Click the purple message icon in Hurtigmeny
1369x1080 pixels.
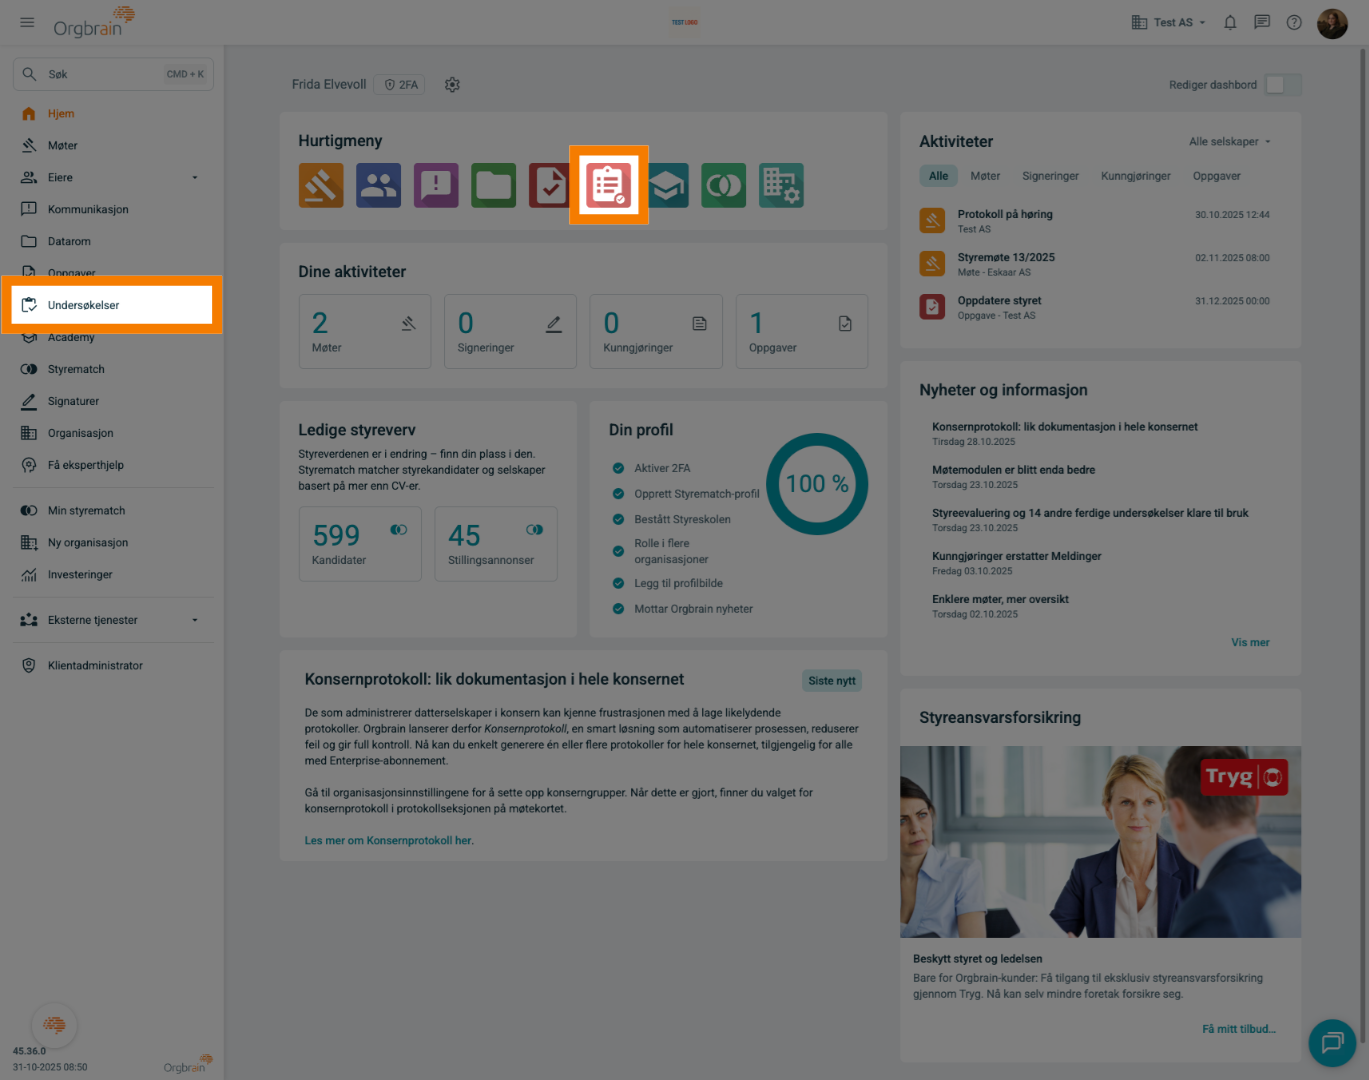436,185
